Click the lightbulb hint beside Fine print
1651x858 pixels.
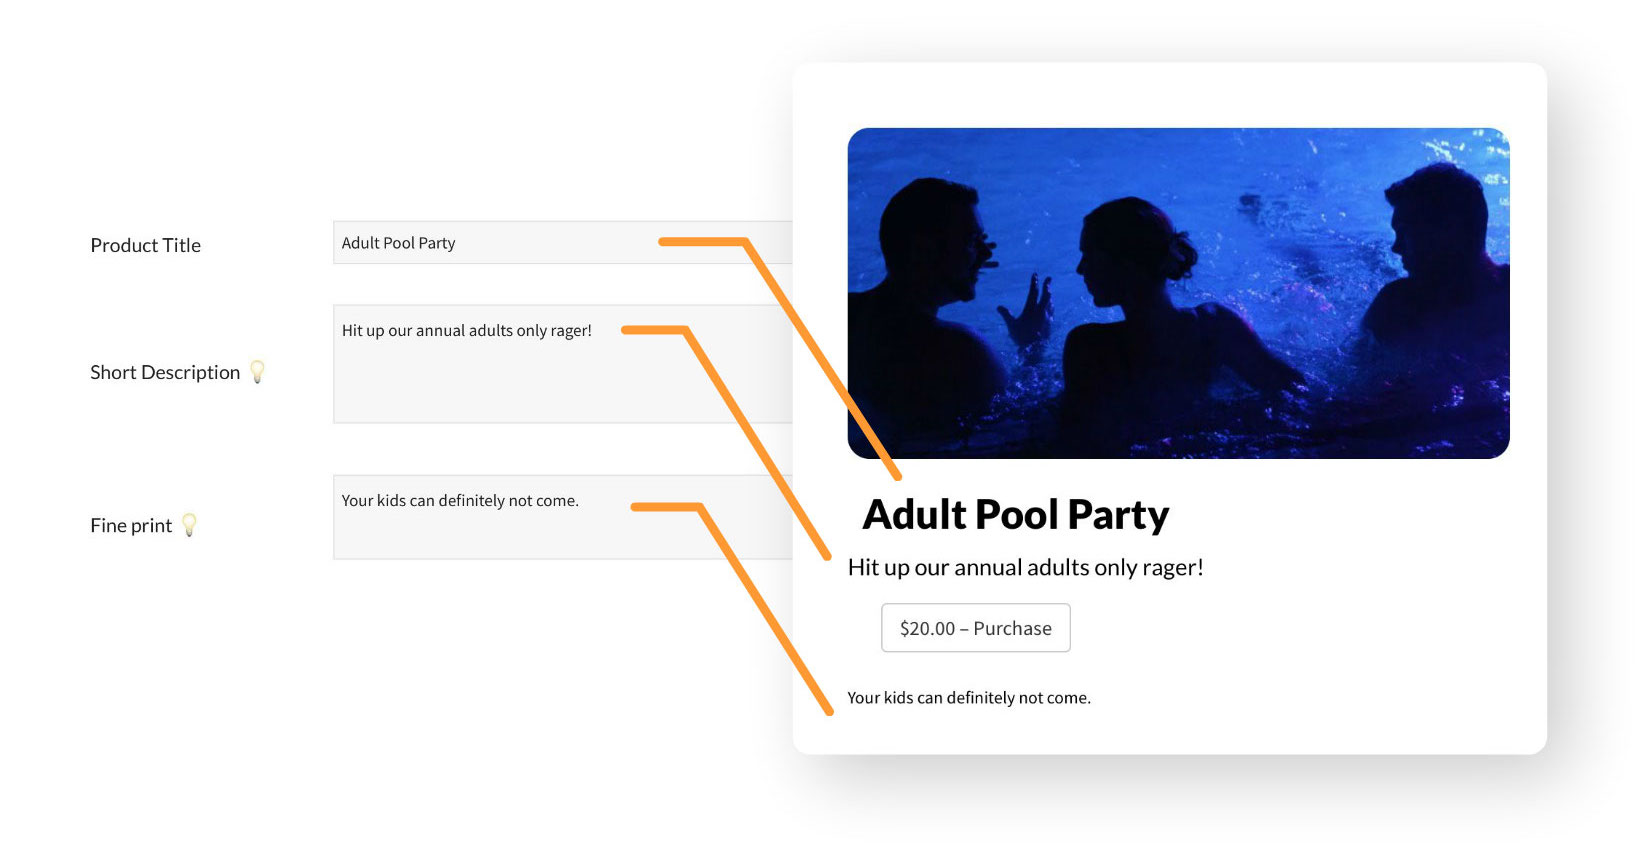coord(189,525)
